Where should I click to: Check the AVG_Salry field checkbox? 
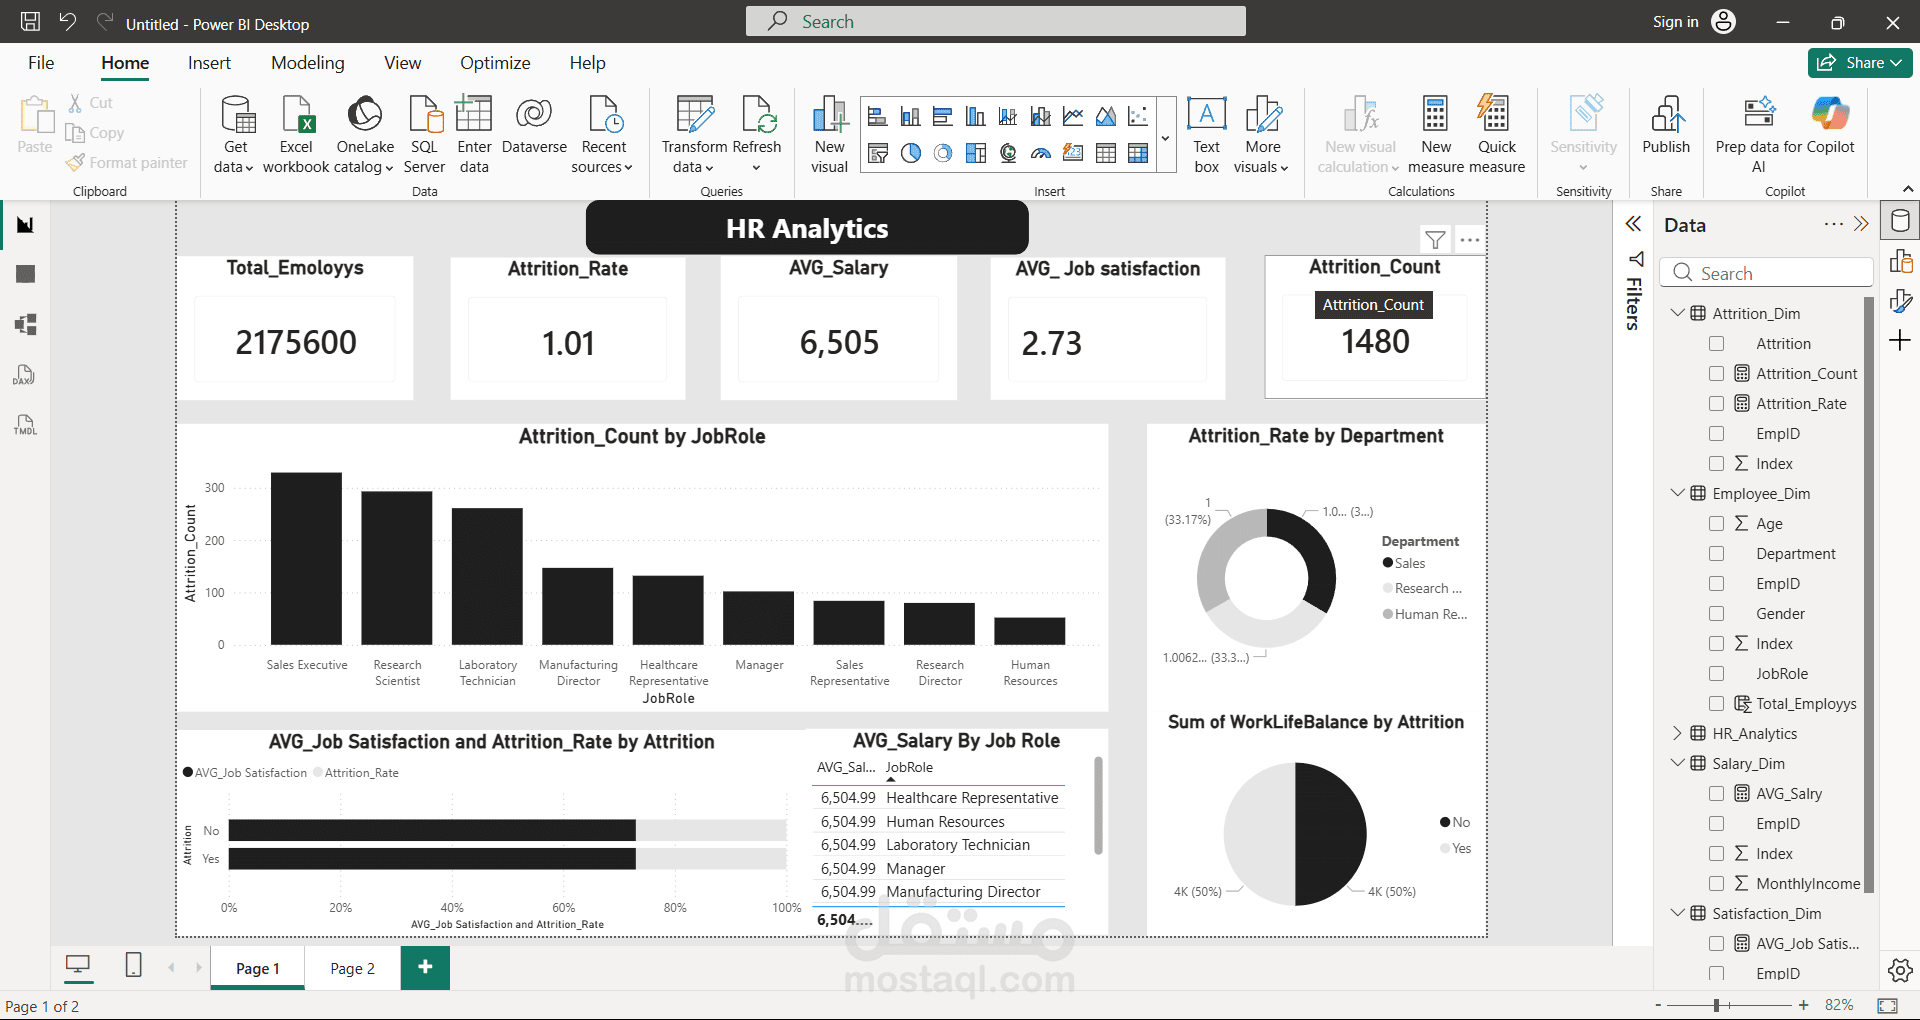1717,793
